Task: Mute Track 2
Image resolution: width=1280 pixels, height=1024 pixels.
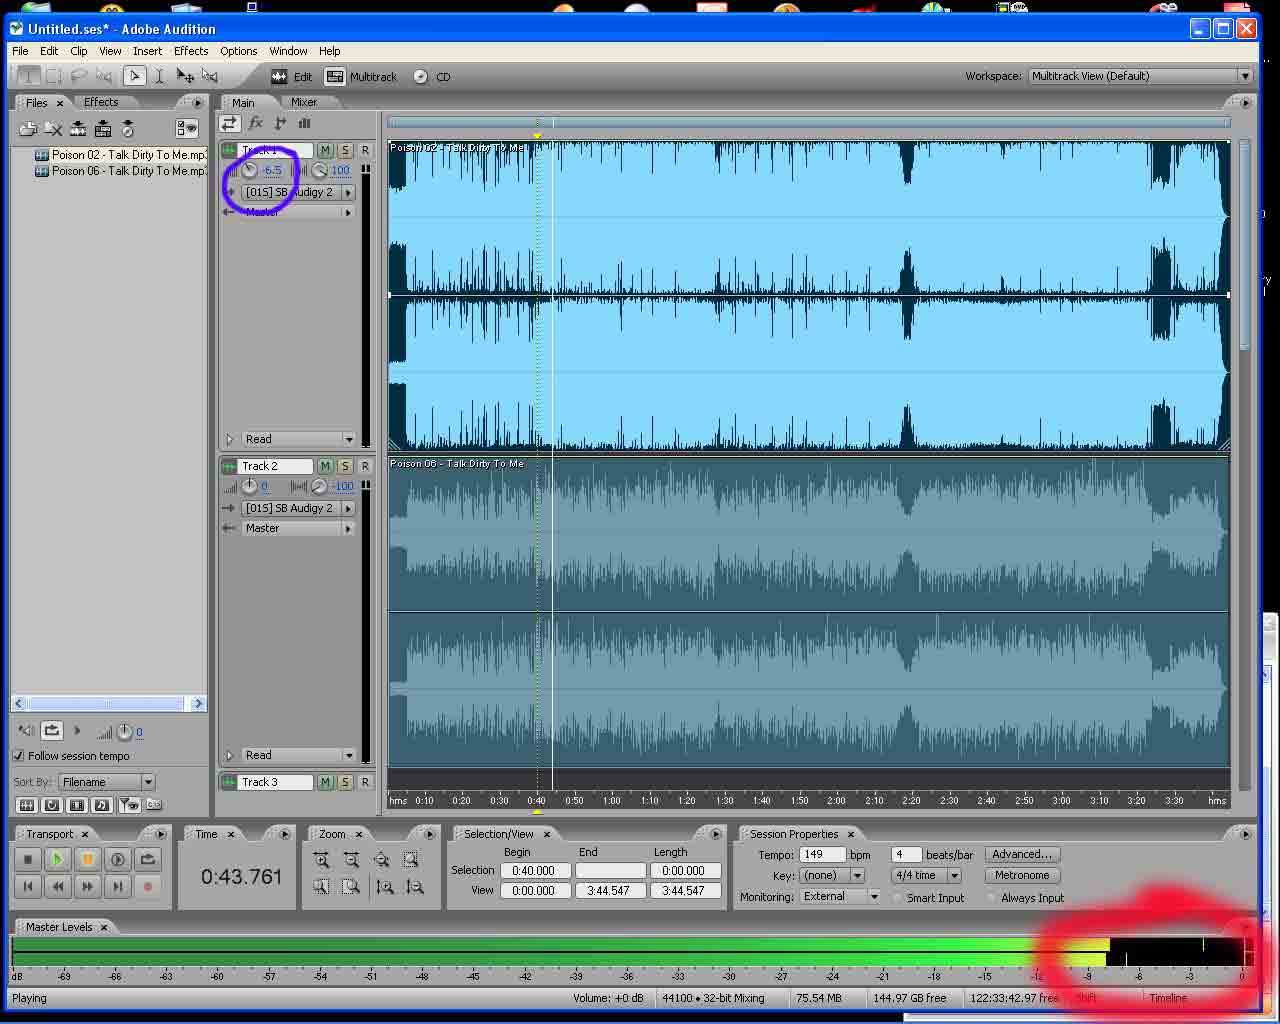Action: pyautogui.click(x=325, y=466)
